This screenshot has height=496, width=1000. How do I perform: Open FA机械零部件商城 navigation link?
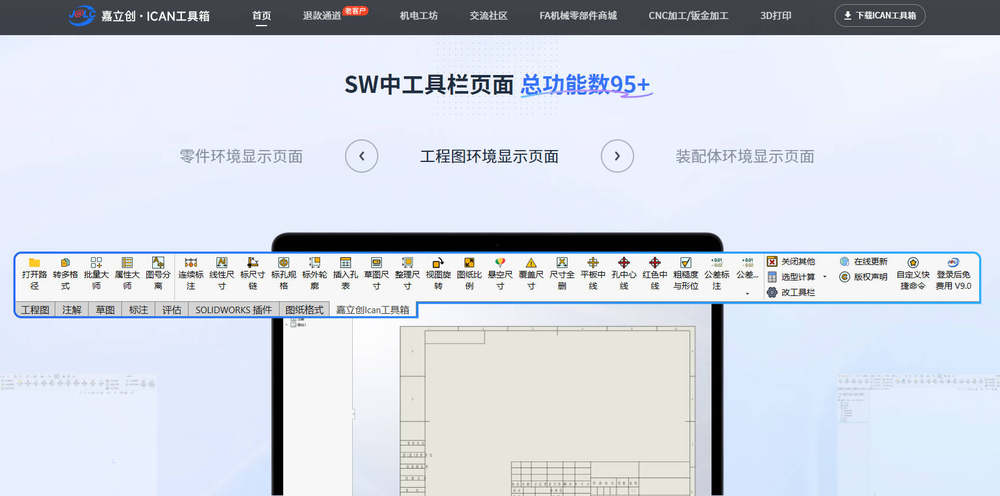click(578, 16)
